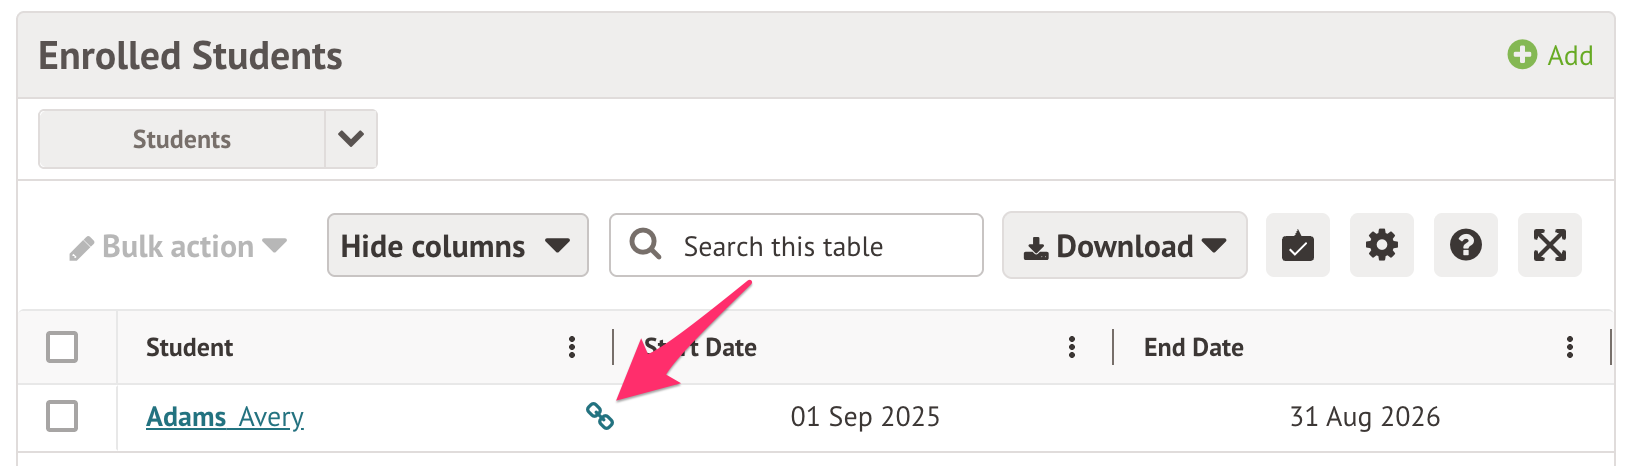Open End Date column options menu
Screen dimensions: 1628x466
tap(1570, 347)
